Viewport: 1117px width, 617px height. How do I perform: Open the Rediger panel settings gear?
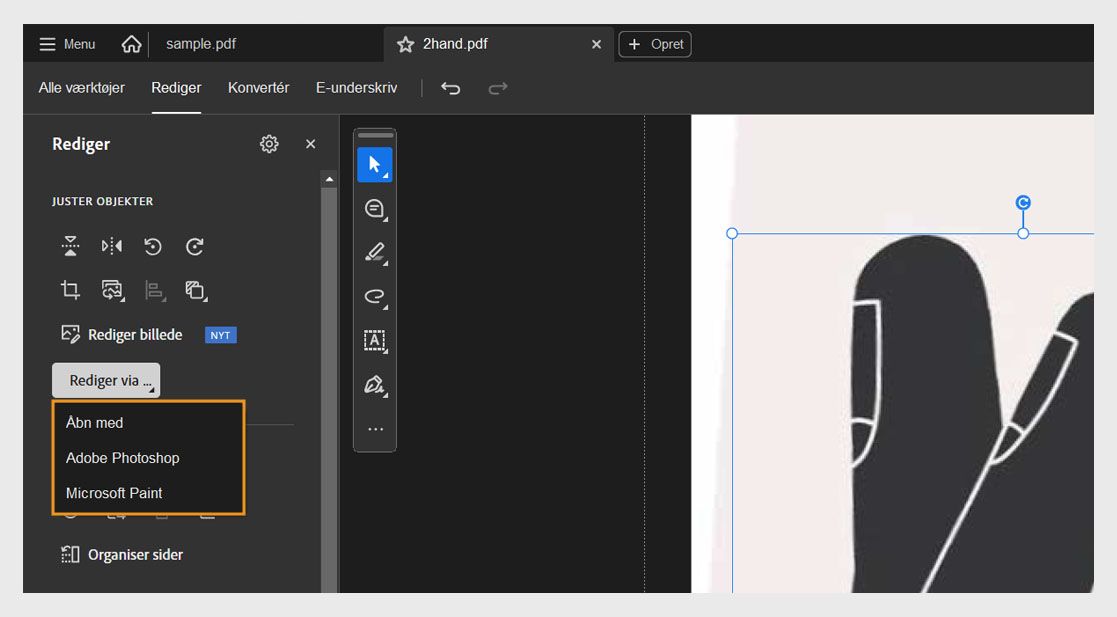[269, 143]
